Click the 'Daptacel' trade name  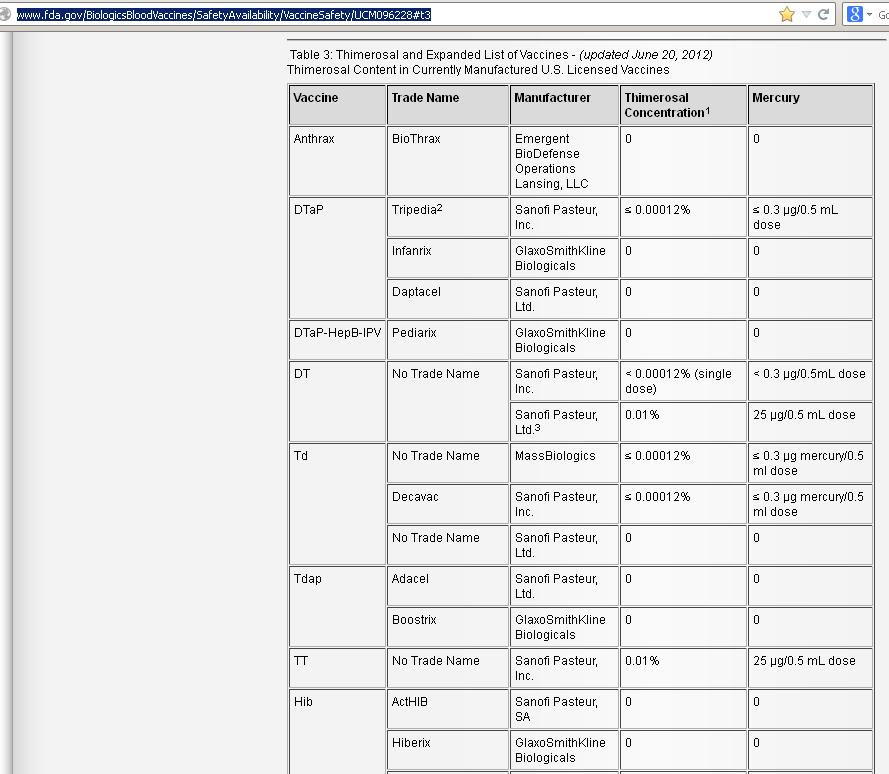[416, 292]
